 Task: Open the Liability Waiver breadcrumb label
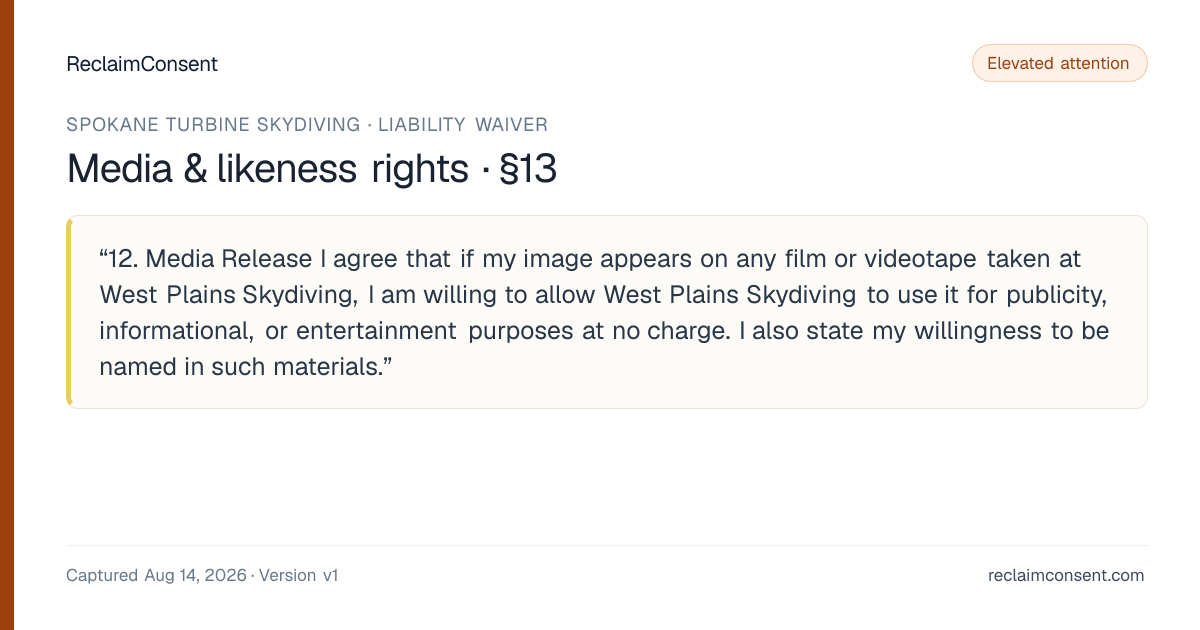pyautogui.click(x=463, y=125)
